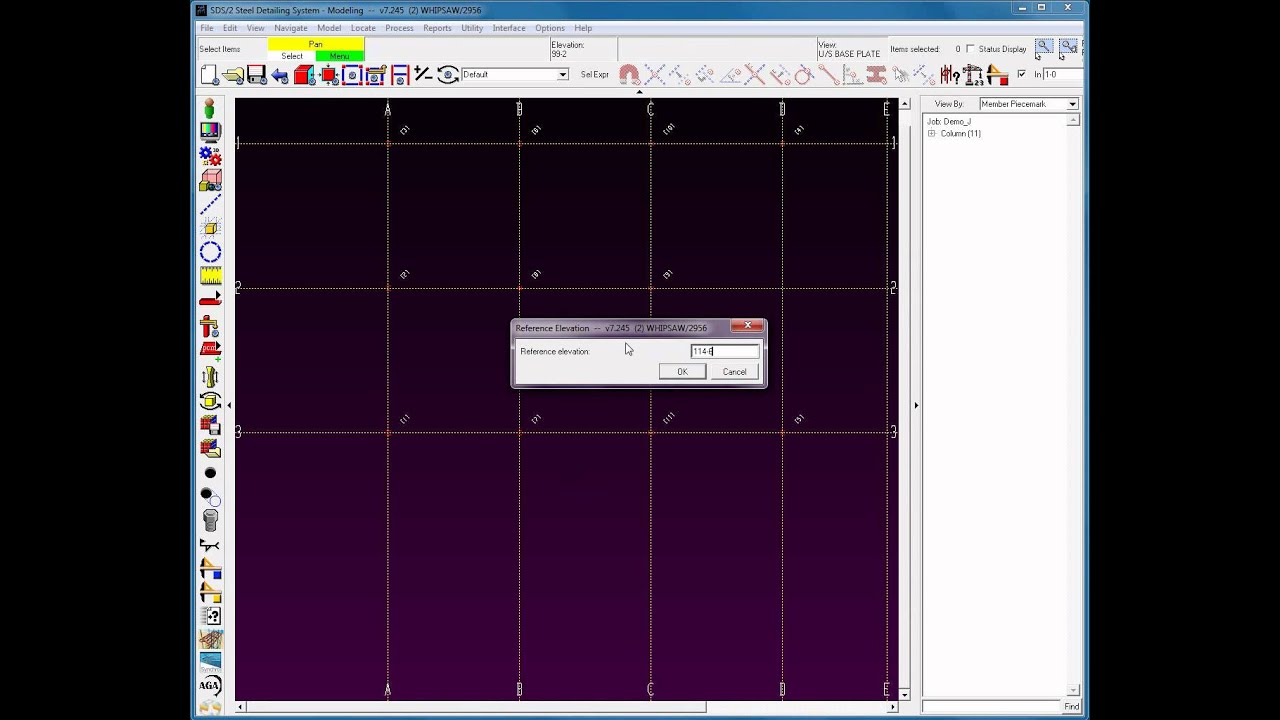Click Cancel in Reference Elevation dialog
The width and height of the screenshot is (1280, 720).
pyautogui.click(x=734, y=372)
